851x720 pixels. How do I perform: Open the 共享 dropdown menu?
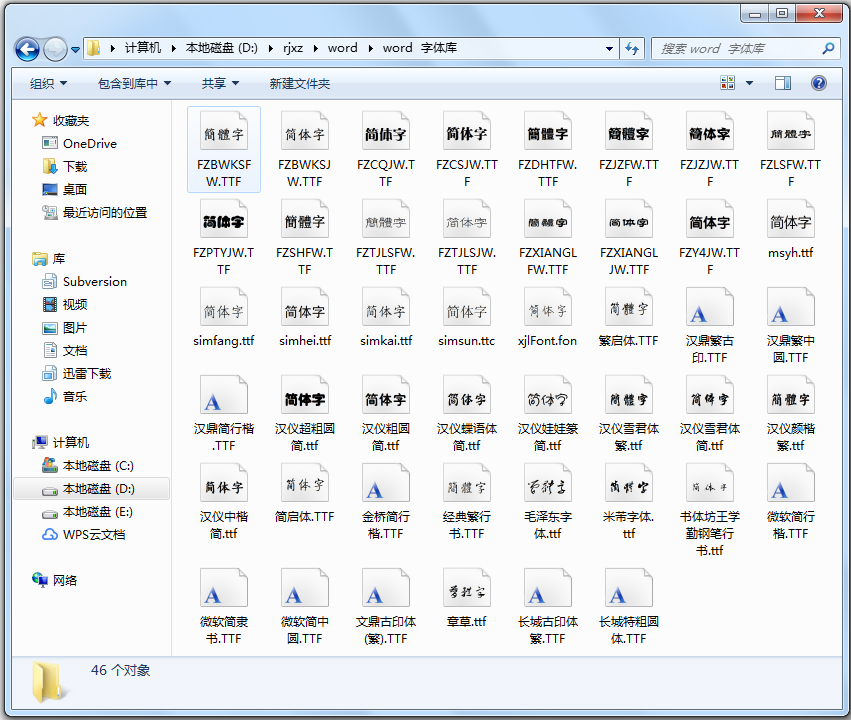click(x=220, y=83)
